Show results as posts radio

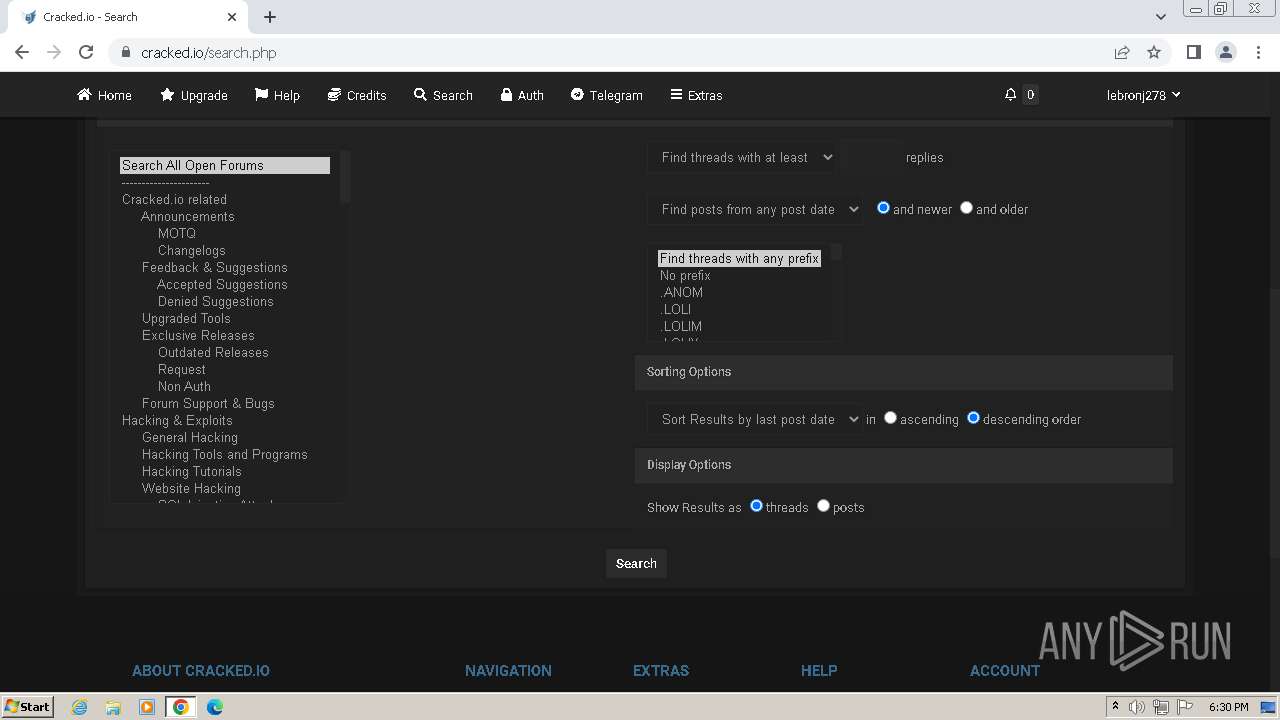(823, 506)
